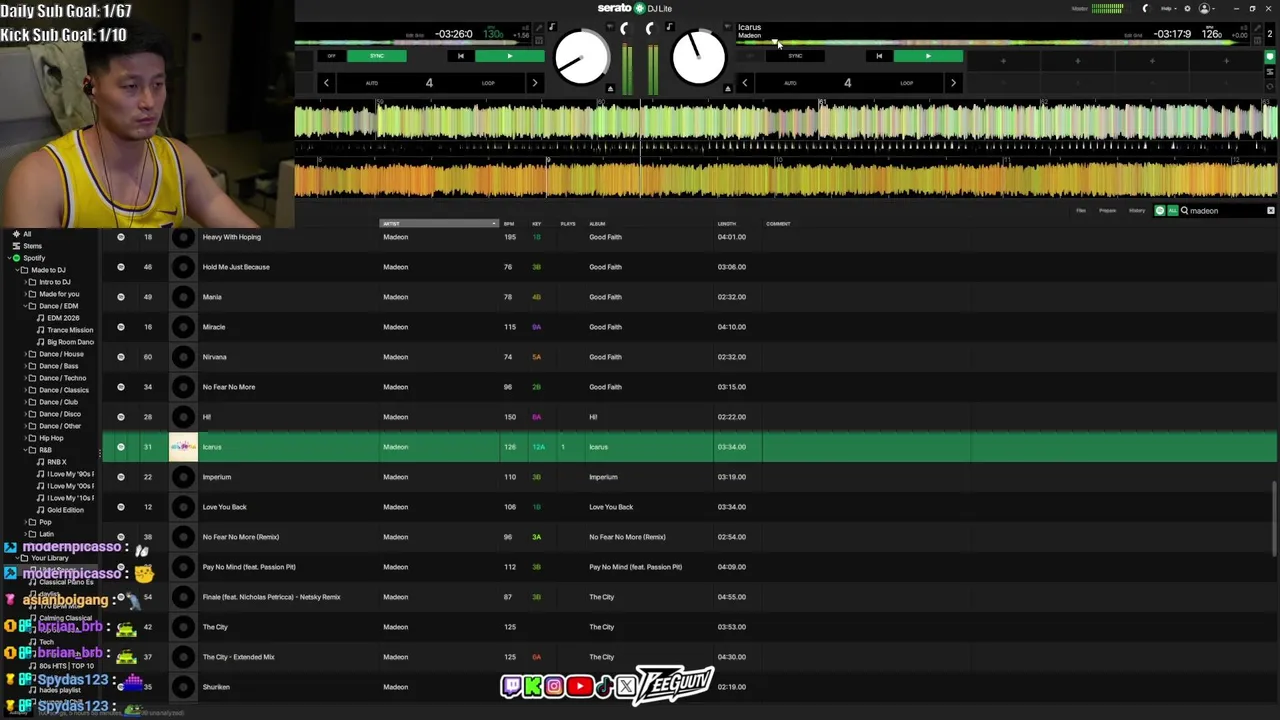Viewport: 1280px width, 720px height.
Task: Double the right deck loop length
Action: tap(952, 83)
